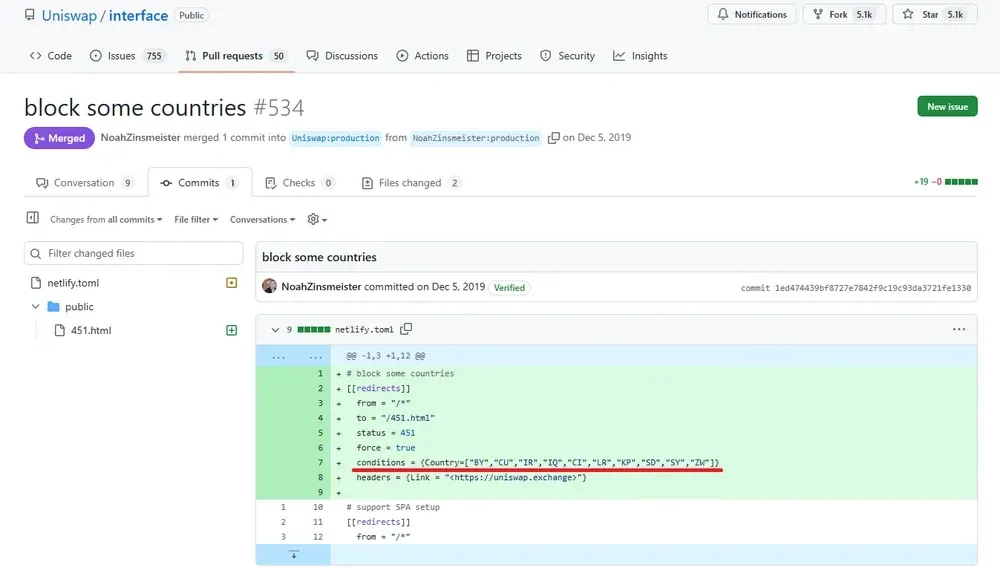Toggle the file tree sidebar icon
Screen dimensions: 1000x570
coord(33,218)
